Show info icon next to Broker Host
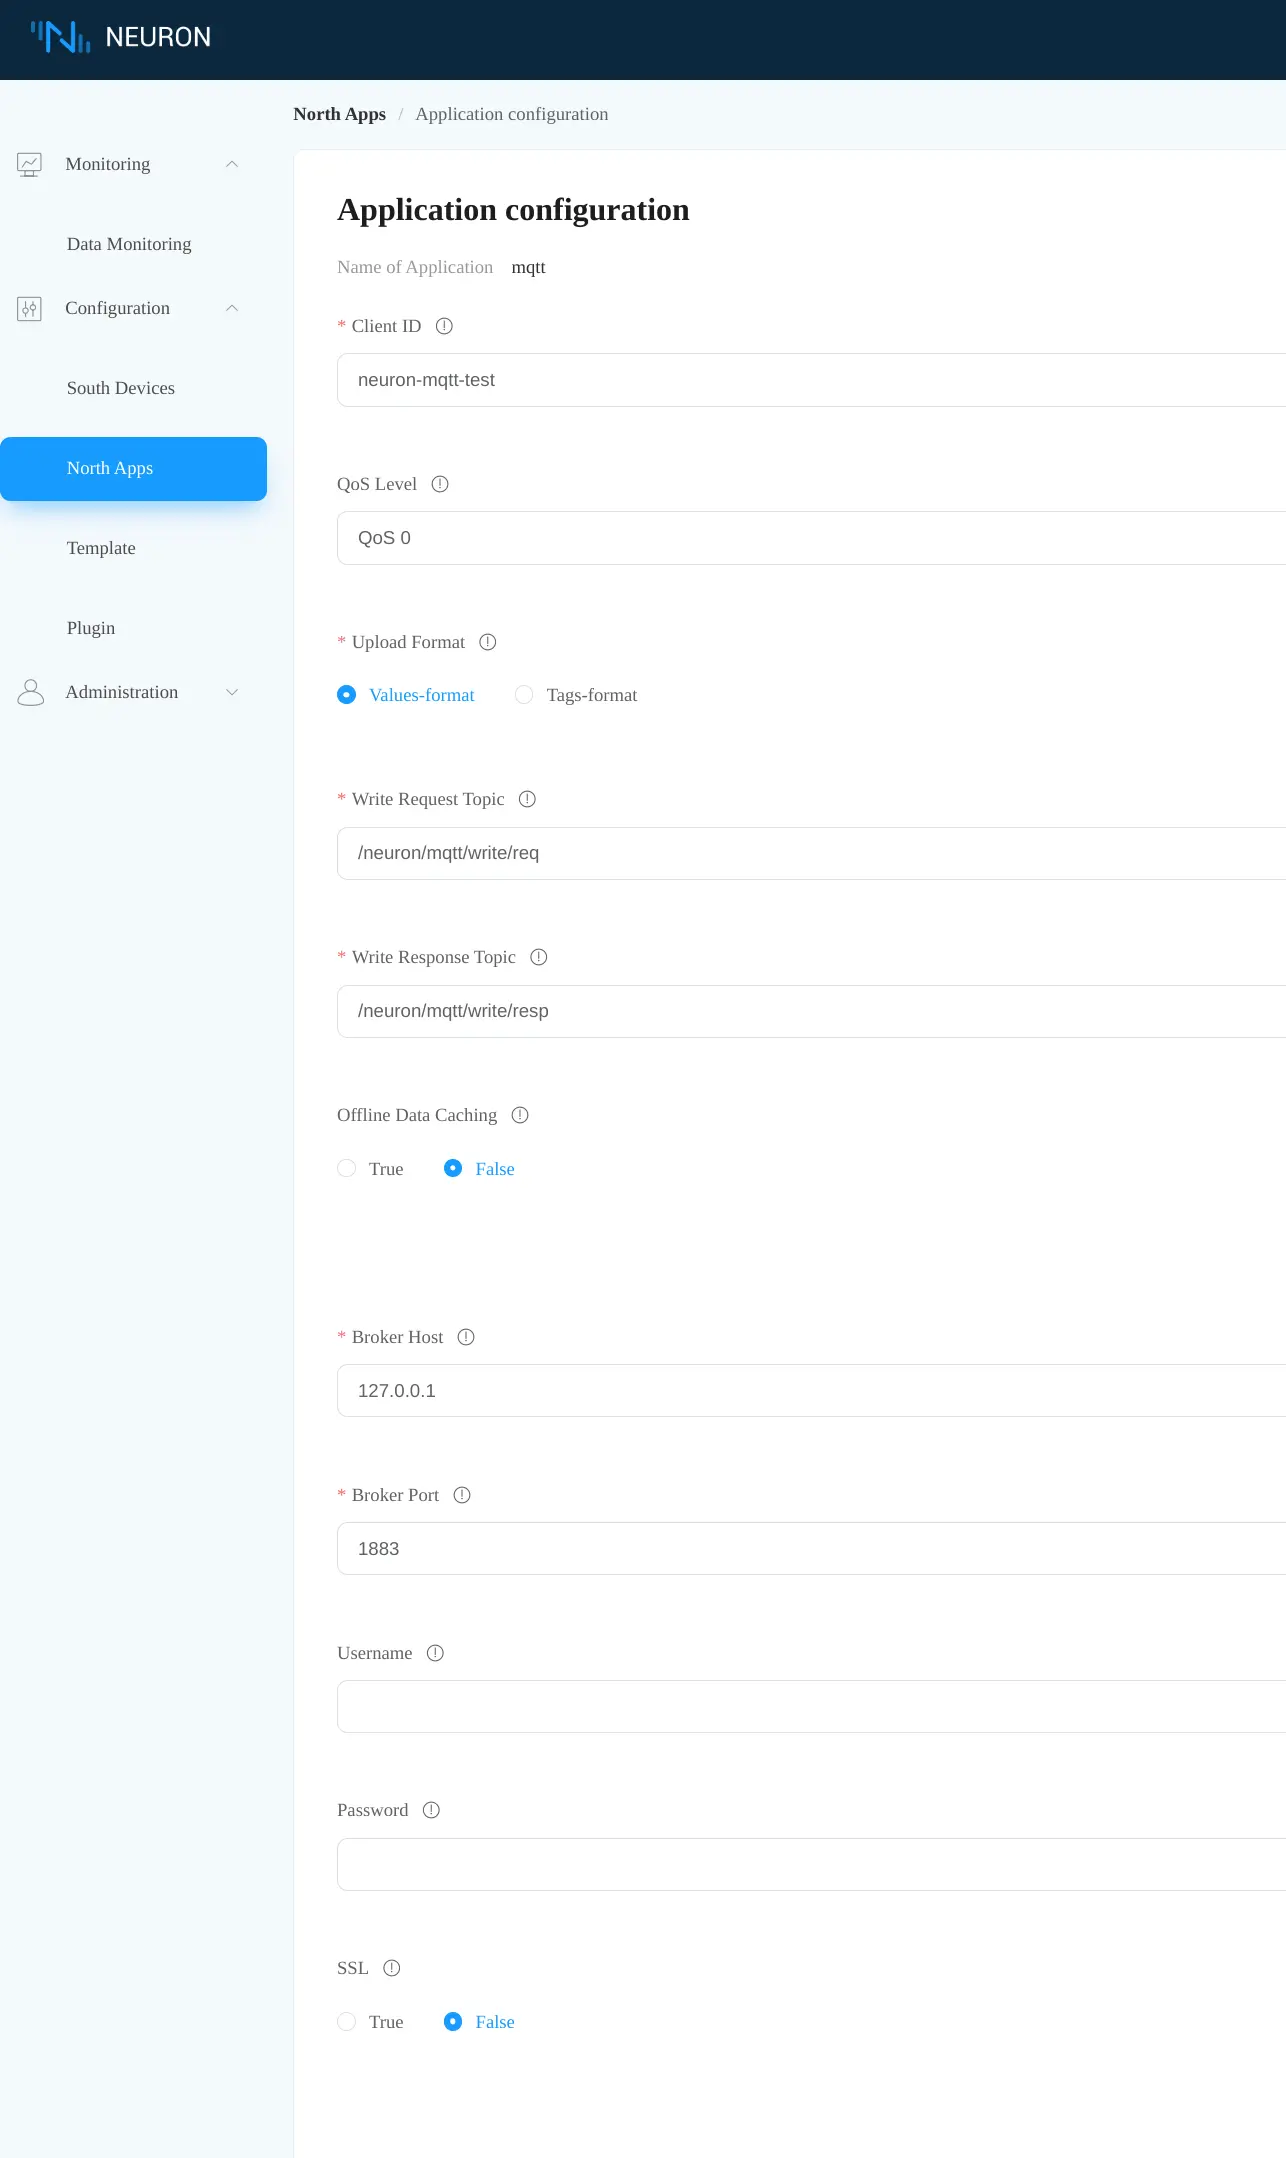The height and width of the screenshot is (2158, 1286). 466,1337
